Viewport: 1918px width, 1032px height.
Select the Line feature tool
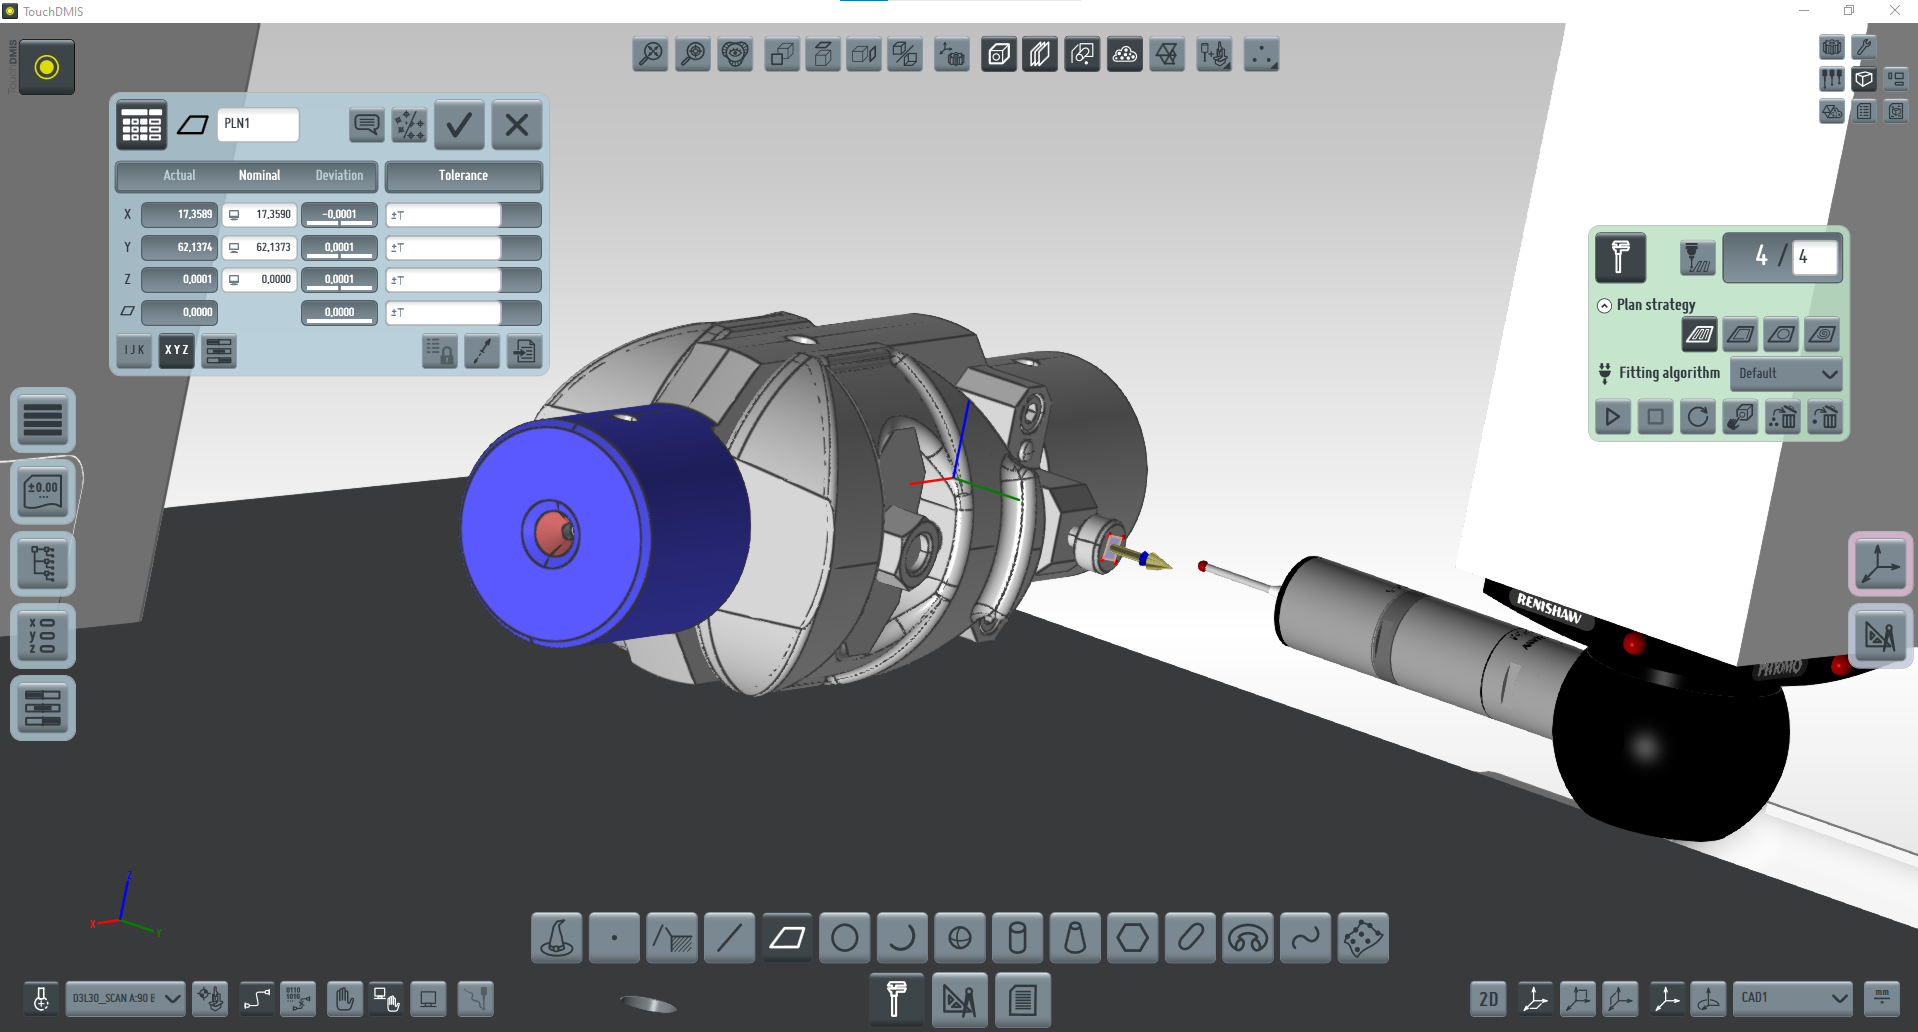coord(729,938)
